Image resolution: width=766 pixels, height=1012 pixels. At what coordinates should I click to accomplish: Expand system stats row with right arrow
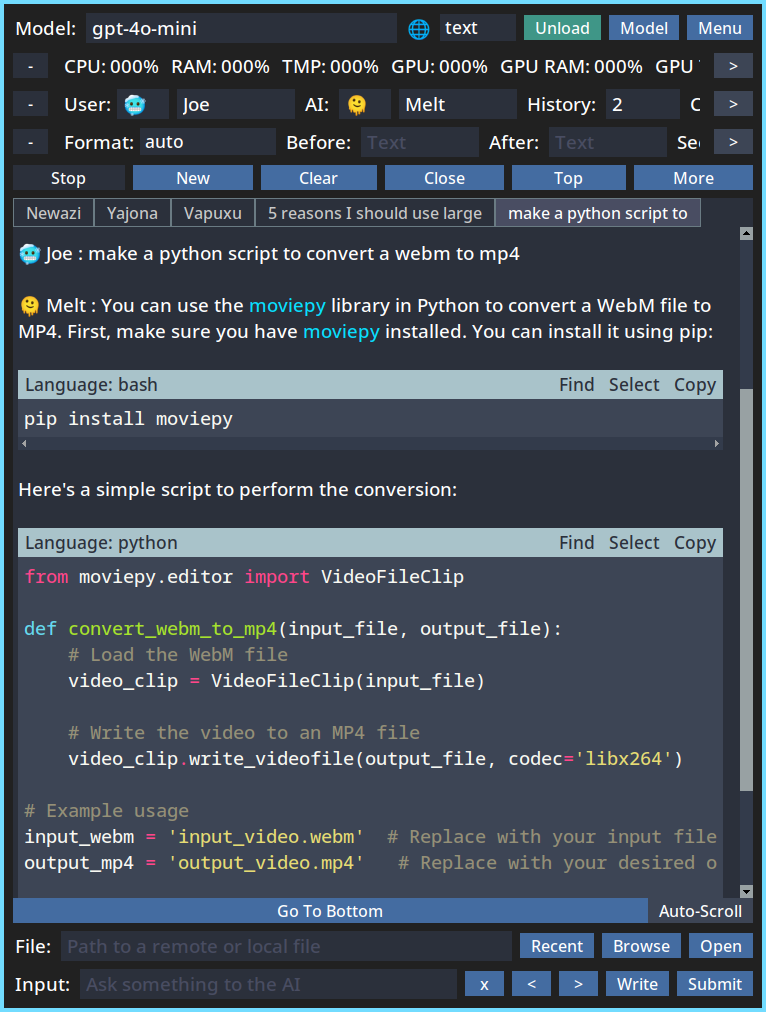click(733, 66)
